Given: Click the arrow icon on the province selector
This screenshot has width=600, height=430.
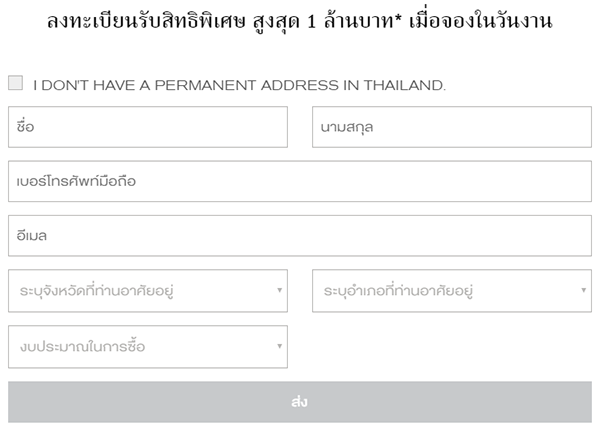Looking at the screenshot, I should tap(280, 291).
